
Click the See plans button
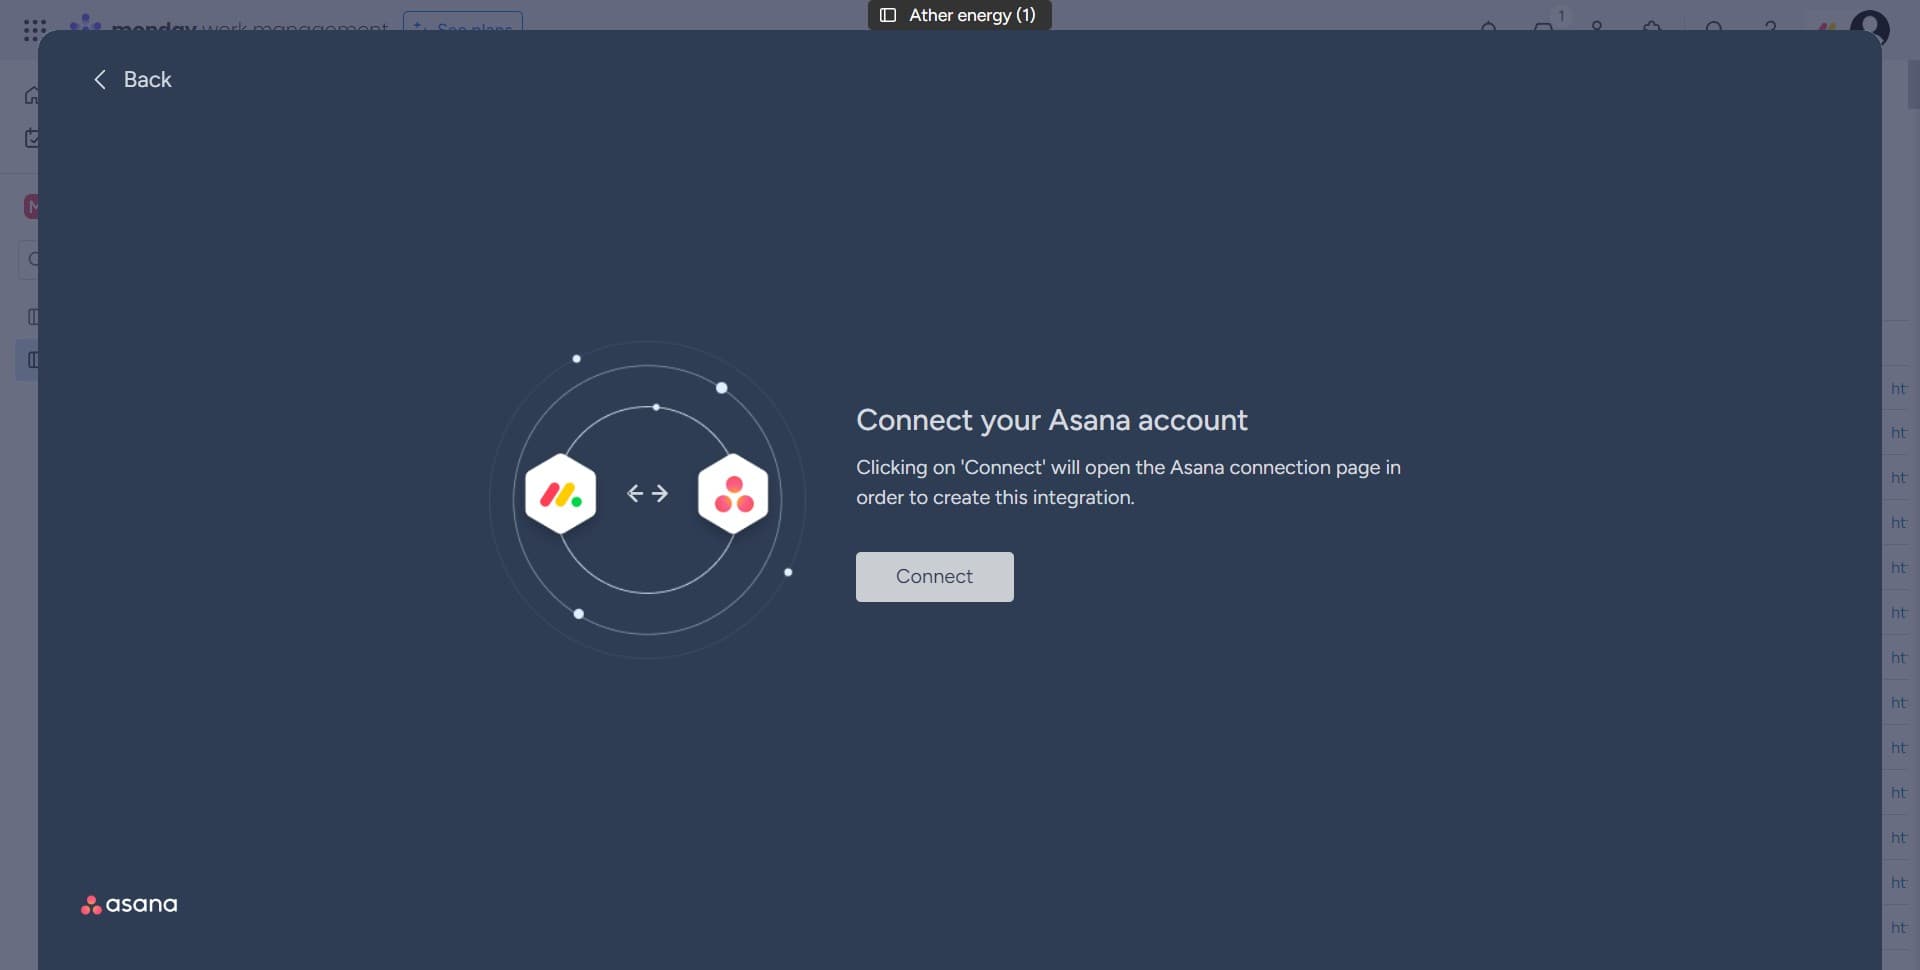point(461,28)
